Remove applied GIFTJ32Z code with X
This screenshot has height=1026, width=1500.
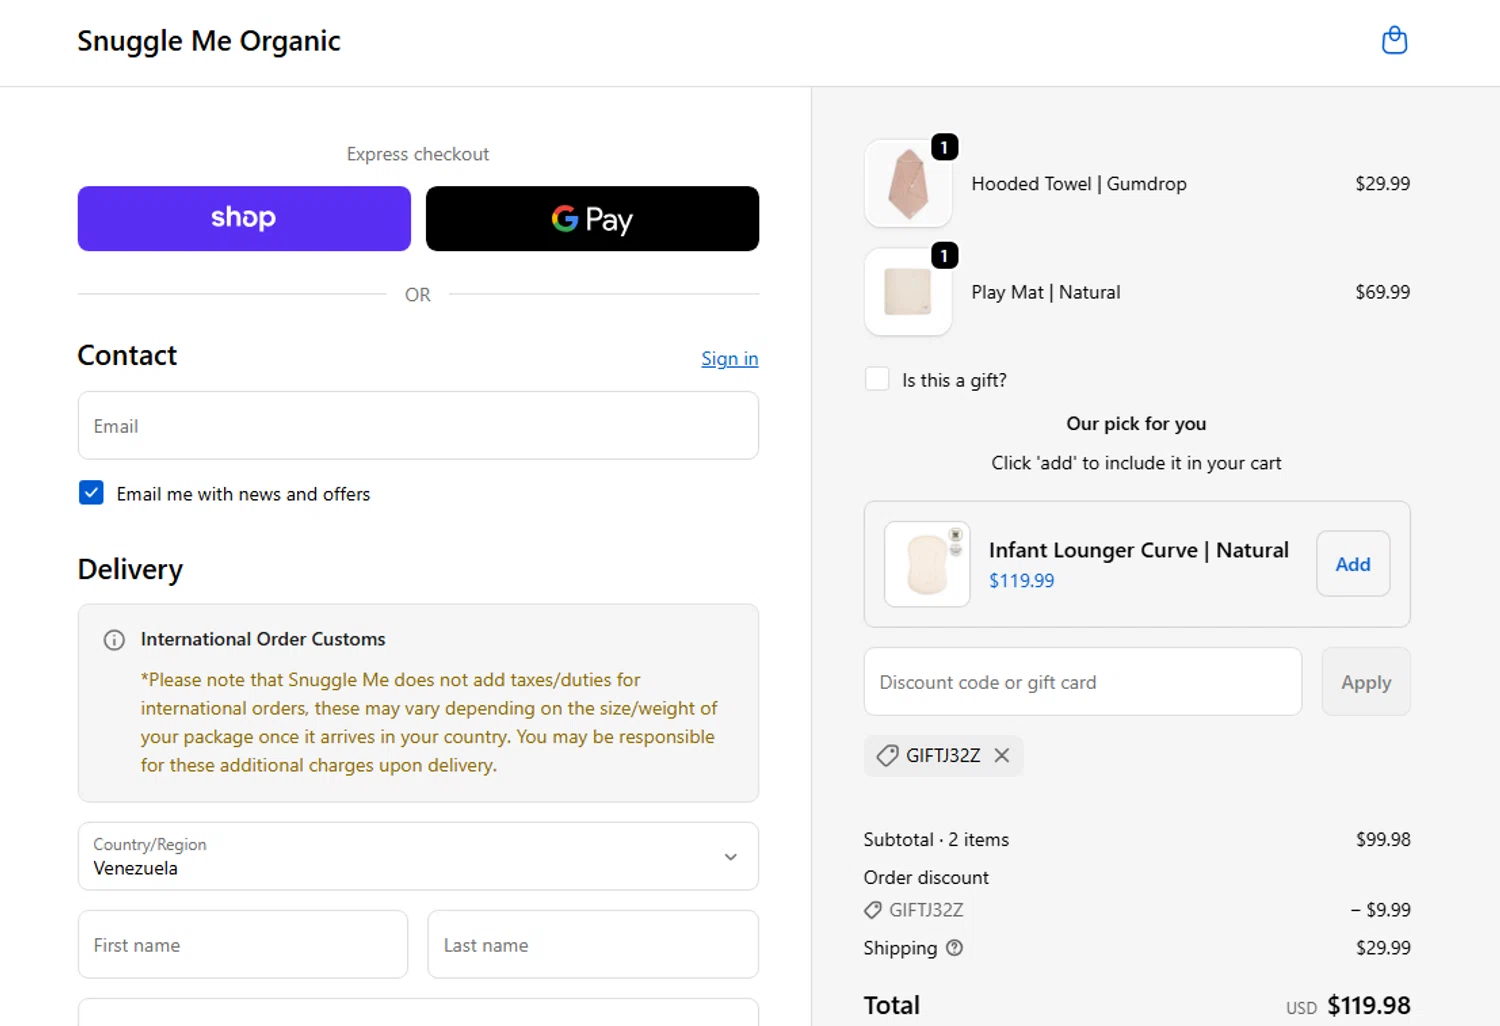pyautogui.click(x=1002, y=756)
